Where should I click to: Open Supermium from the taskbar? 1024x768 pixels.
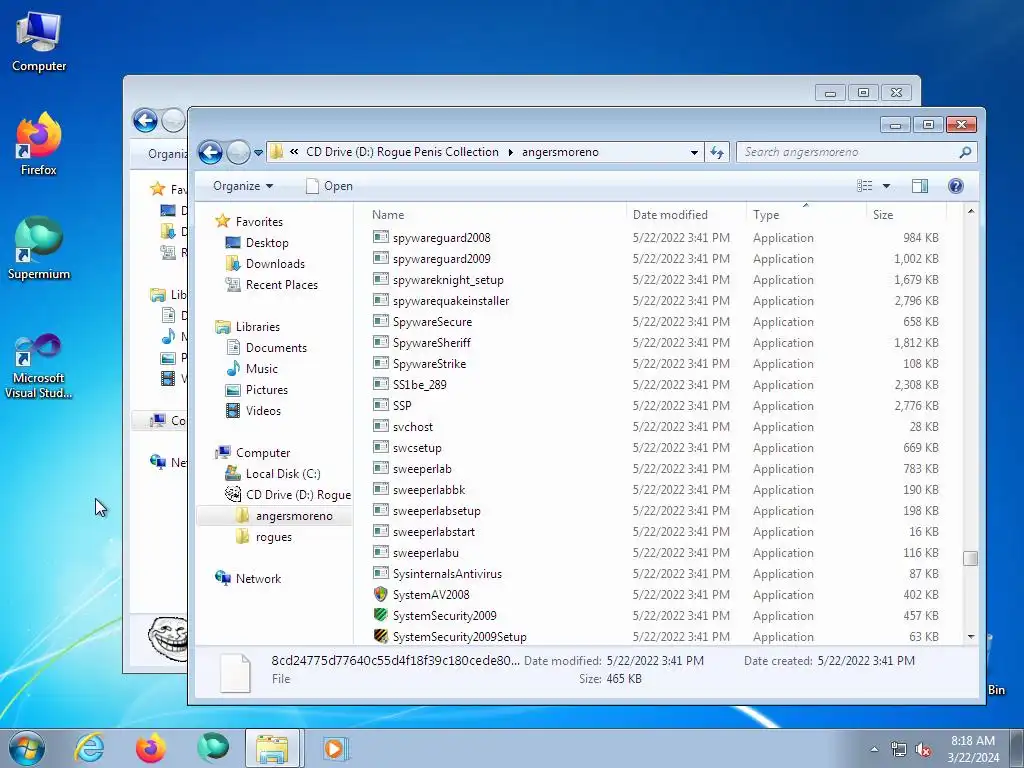coord(213,748)
